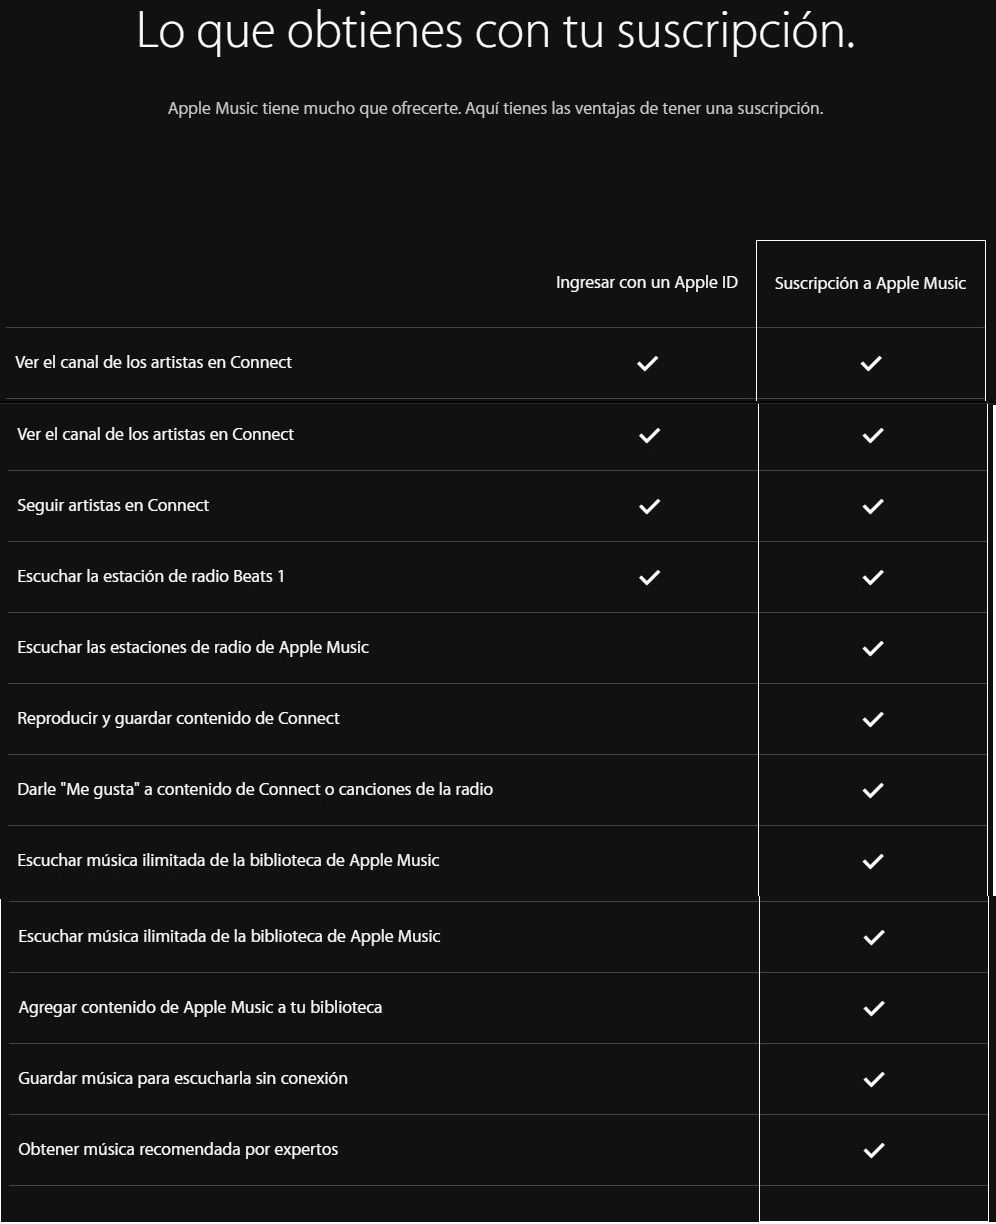Screen dimensions: 996x1224
Task: Click the "Lo que obtienes con tu suscripción" heading
Action: (x=496, y=32)
